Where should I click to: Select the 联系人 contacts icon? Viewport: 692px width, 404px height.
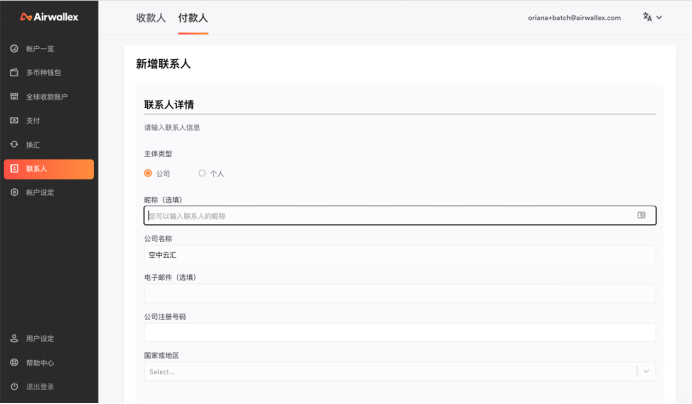[14, 169]
